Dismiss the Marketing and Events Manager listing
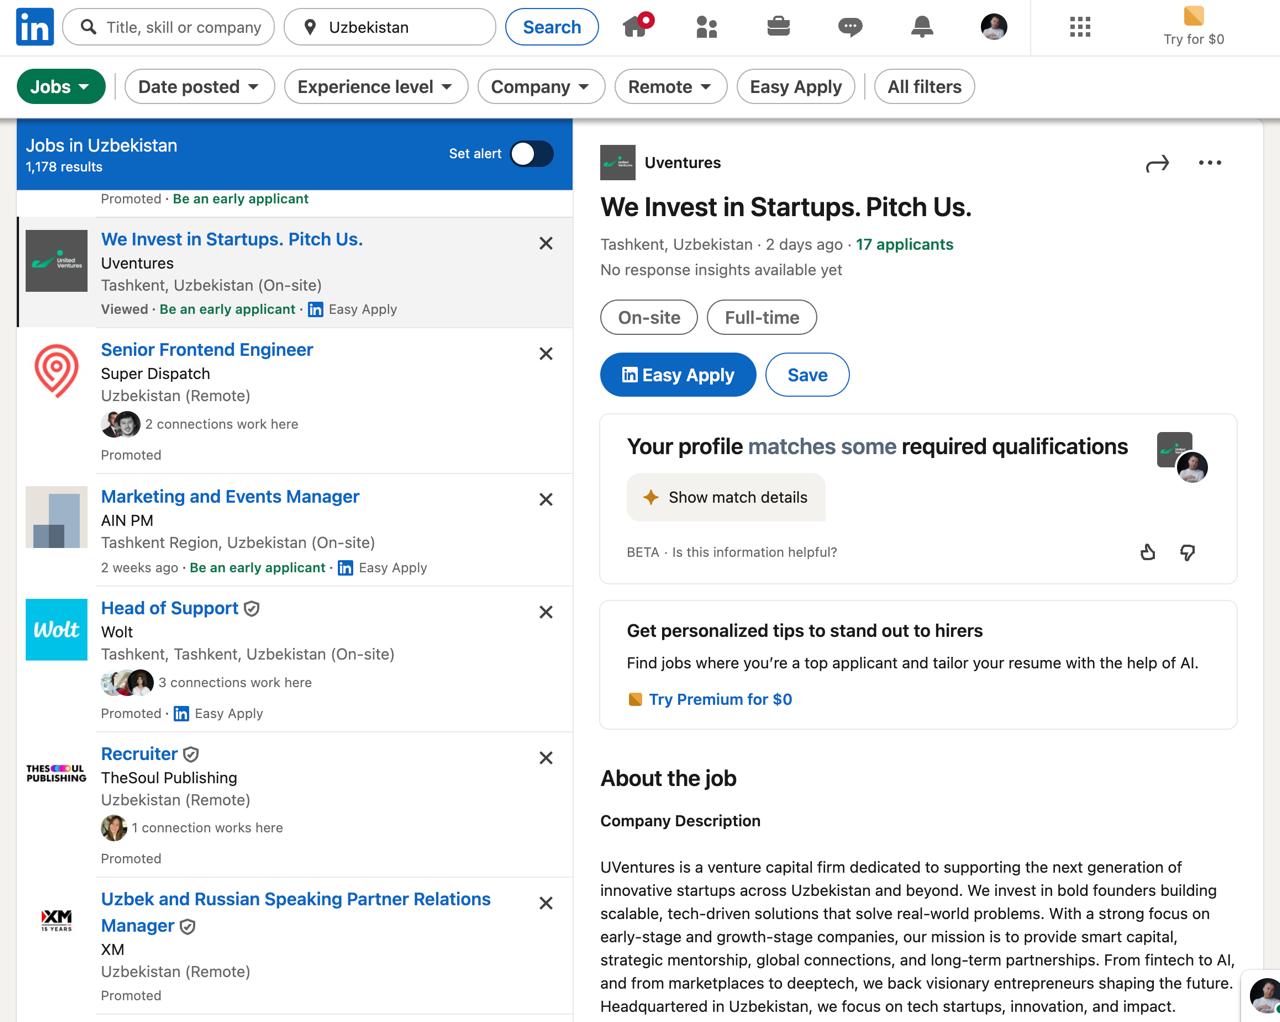The image size is (1280, 1022). pos(546,499)
